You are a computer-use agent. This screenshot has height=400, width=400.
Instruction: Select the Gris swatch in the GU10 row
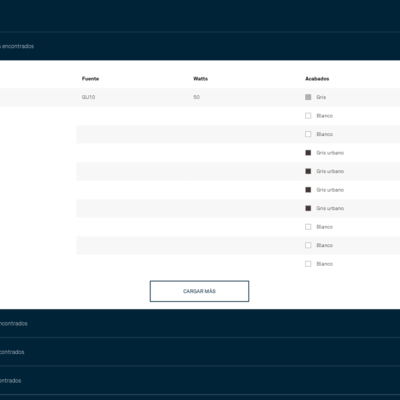coord(308,97)
